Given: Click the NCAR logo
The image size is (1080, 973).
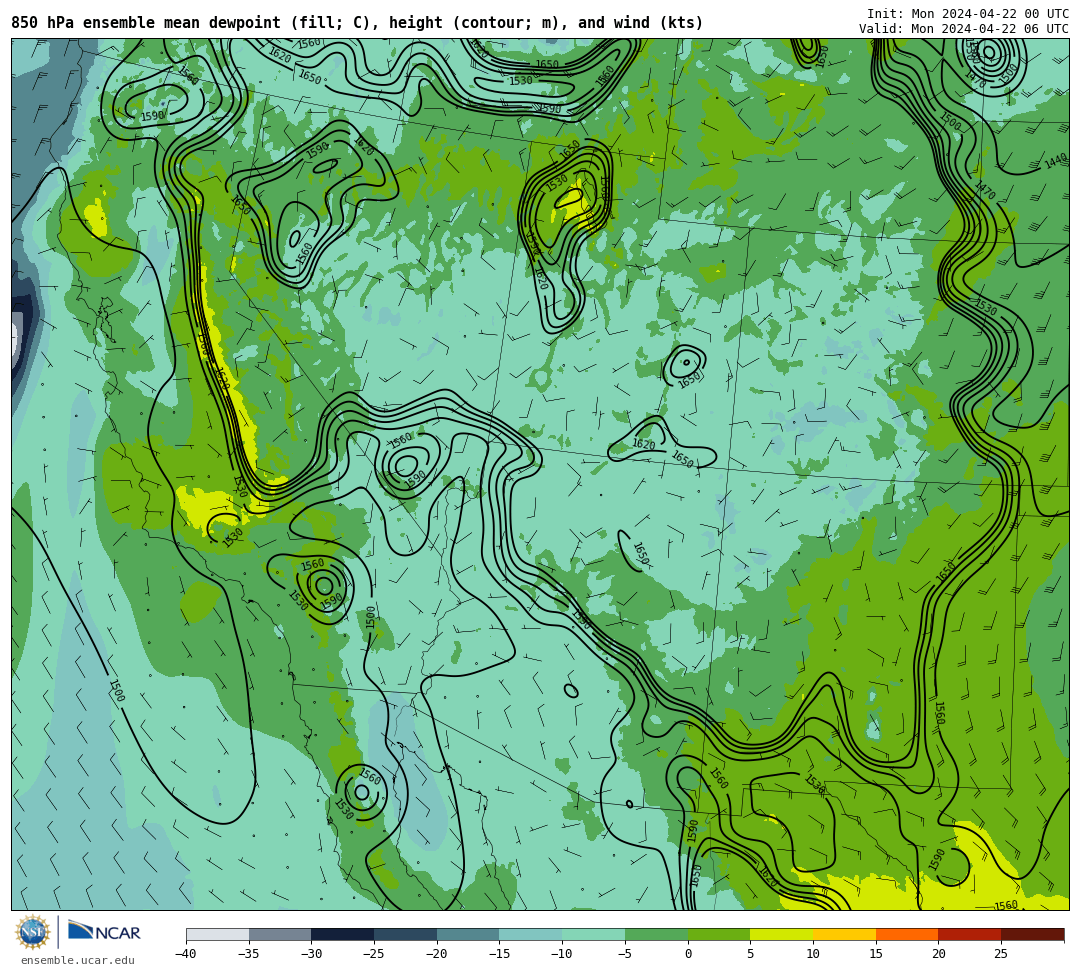Looking at the screenshot, I should point(104,932).
